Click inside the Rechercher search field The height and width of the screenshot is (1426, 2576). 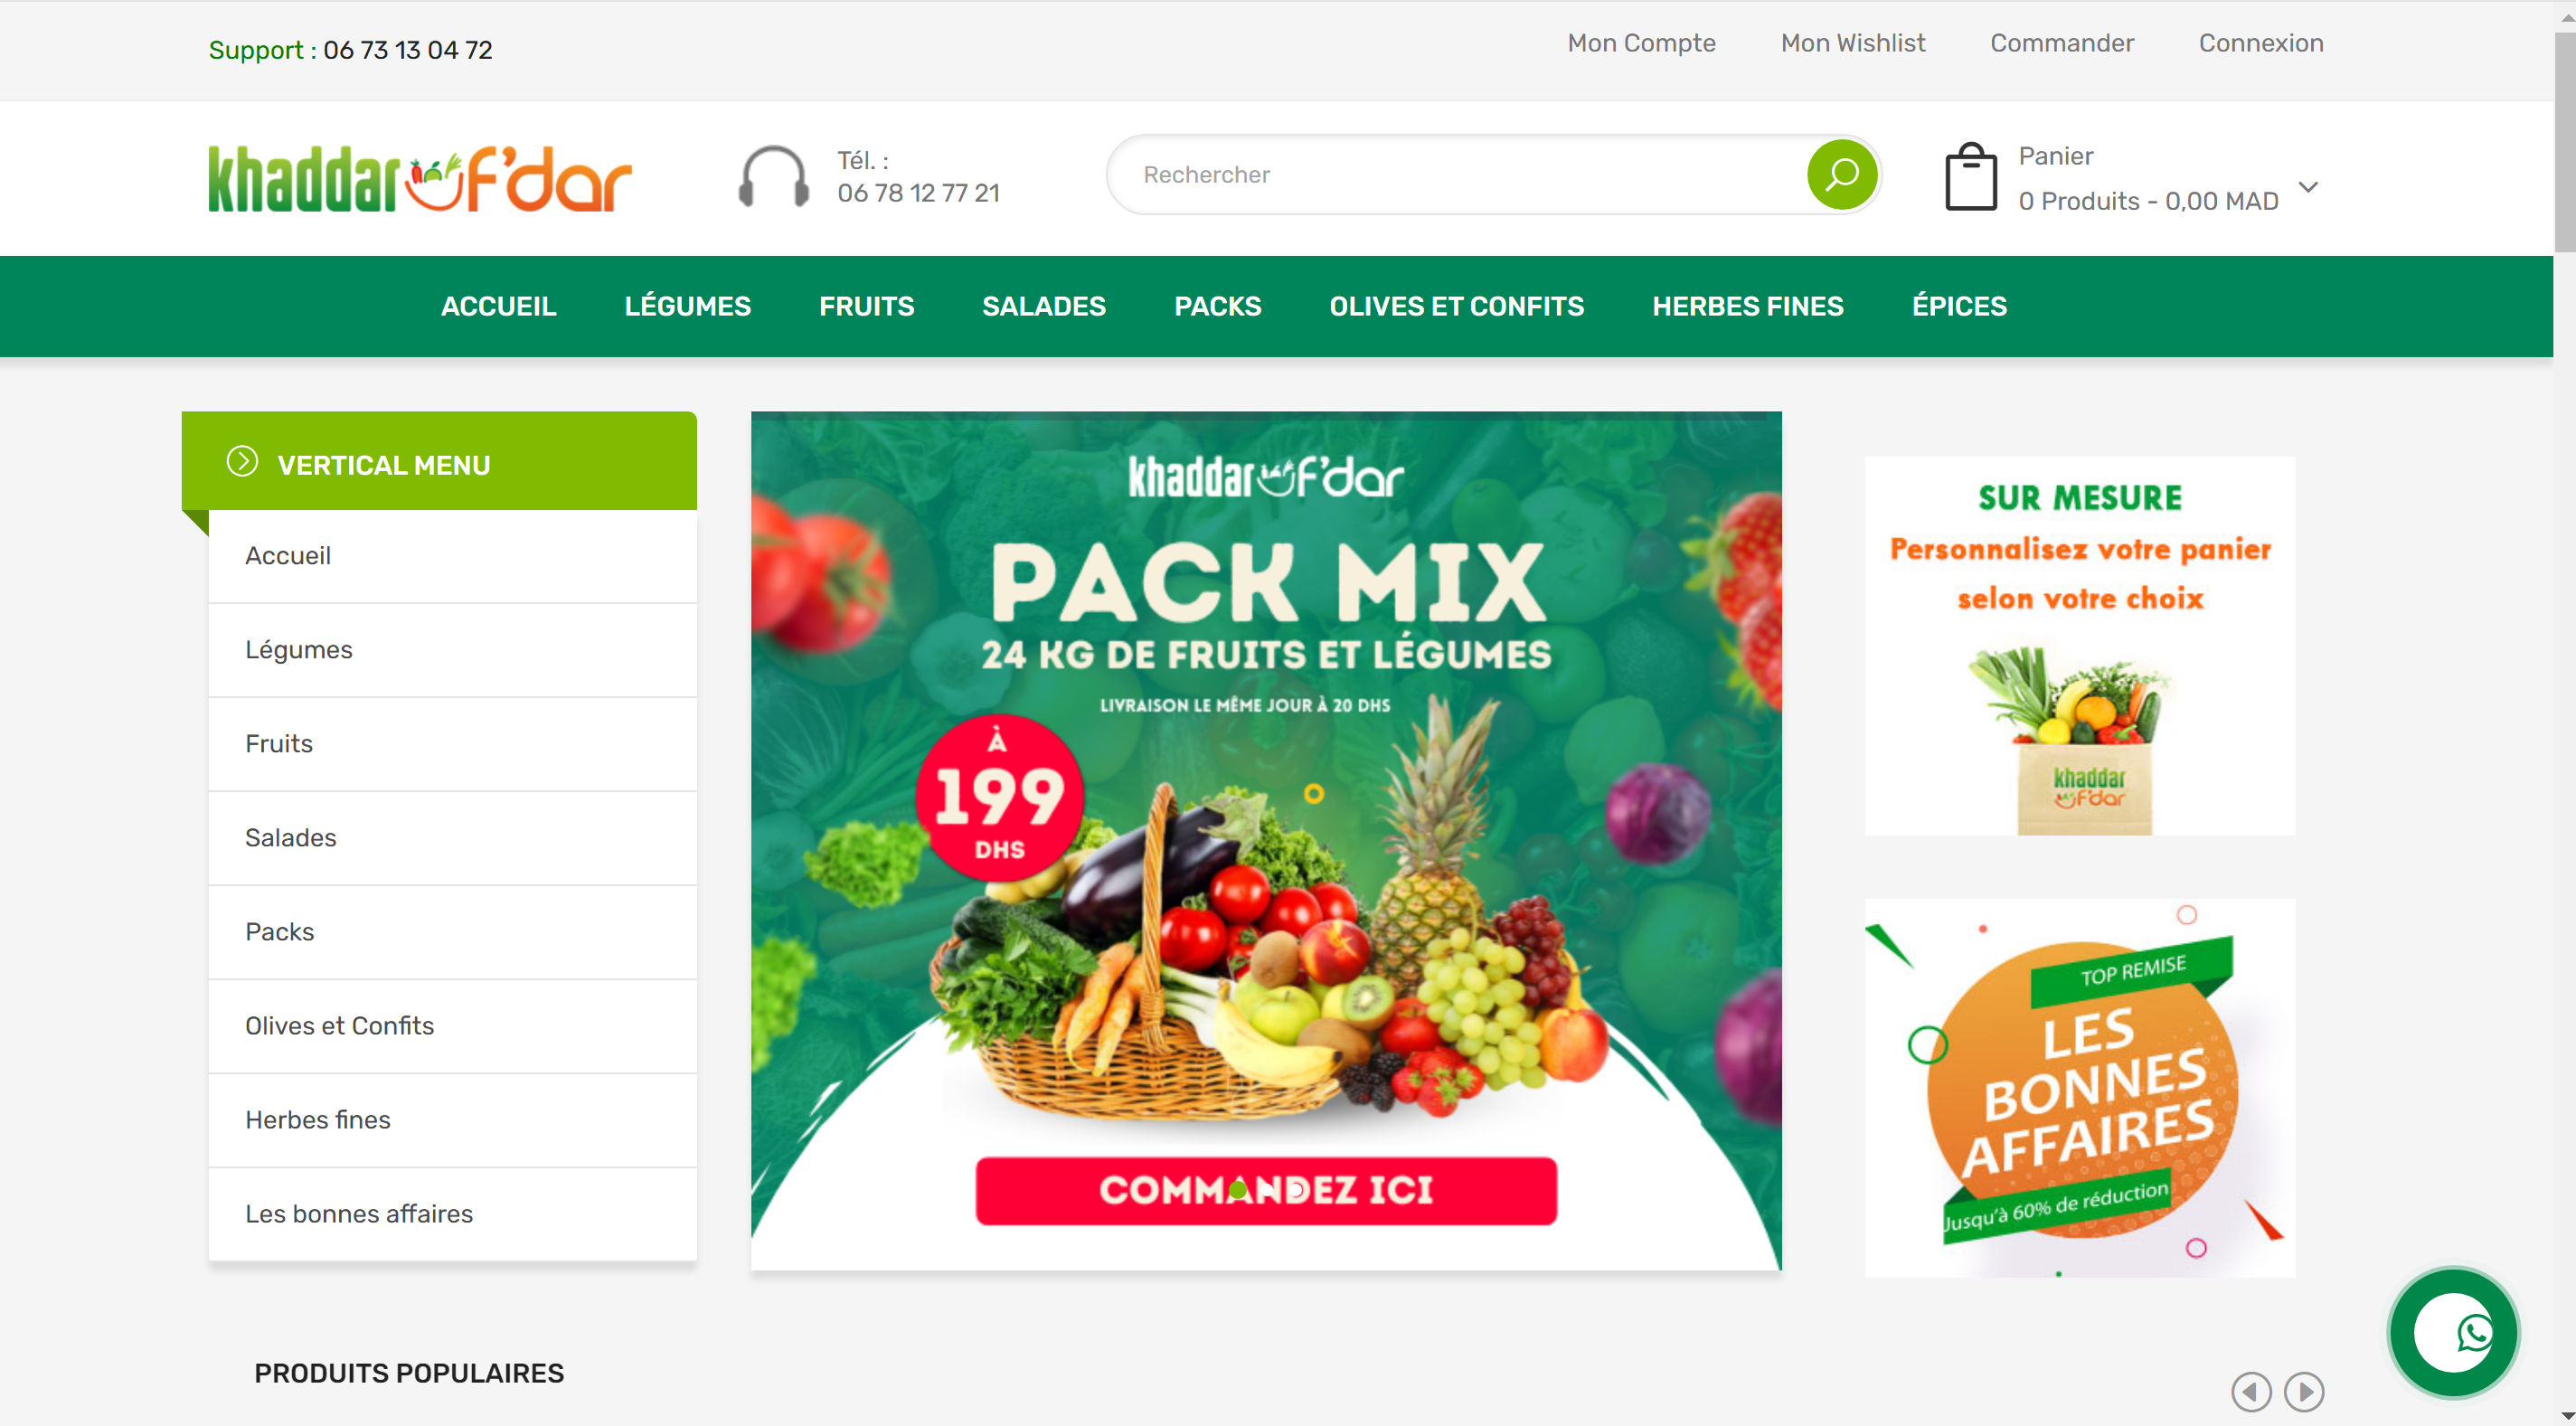pos(1455,175)
